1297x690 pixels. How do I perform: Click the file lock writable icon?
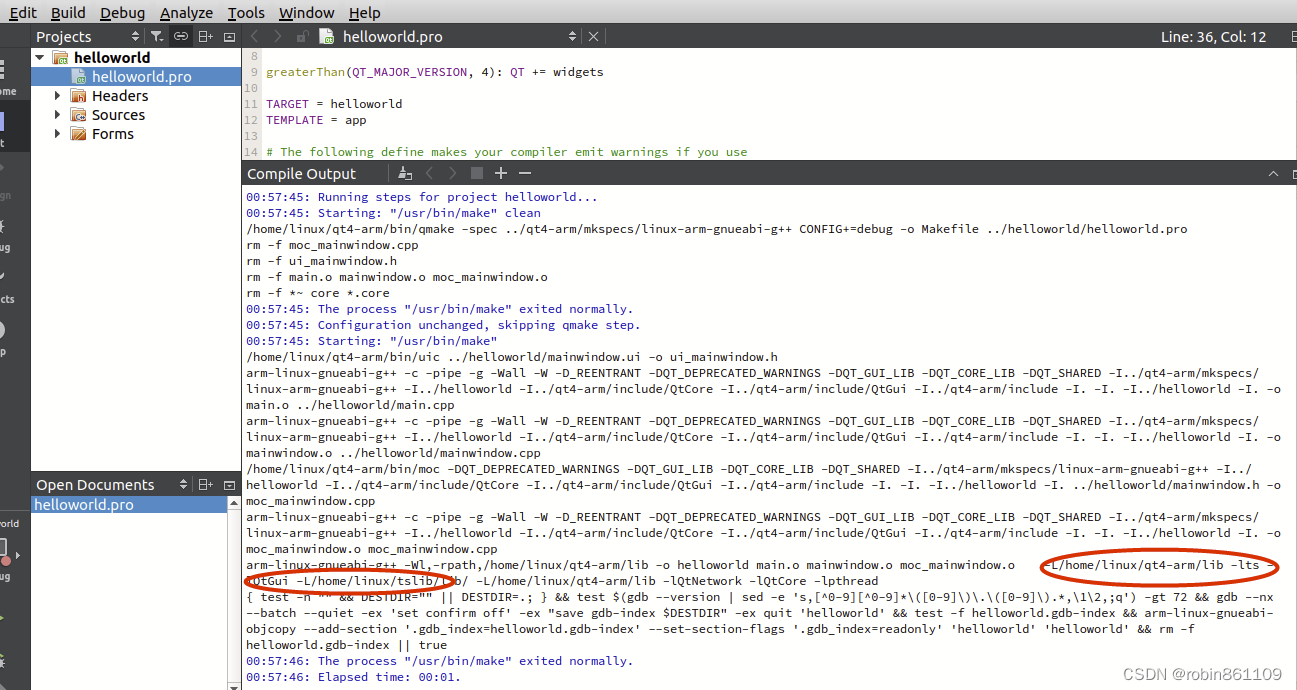[x=302, y=36]
